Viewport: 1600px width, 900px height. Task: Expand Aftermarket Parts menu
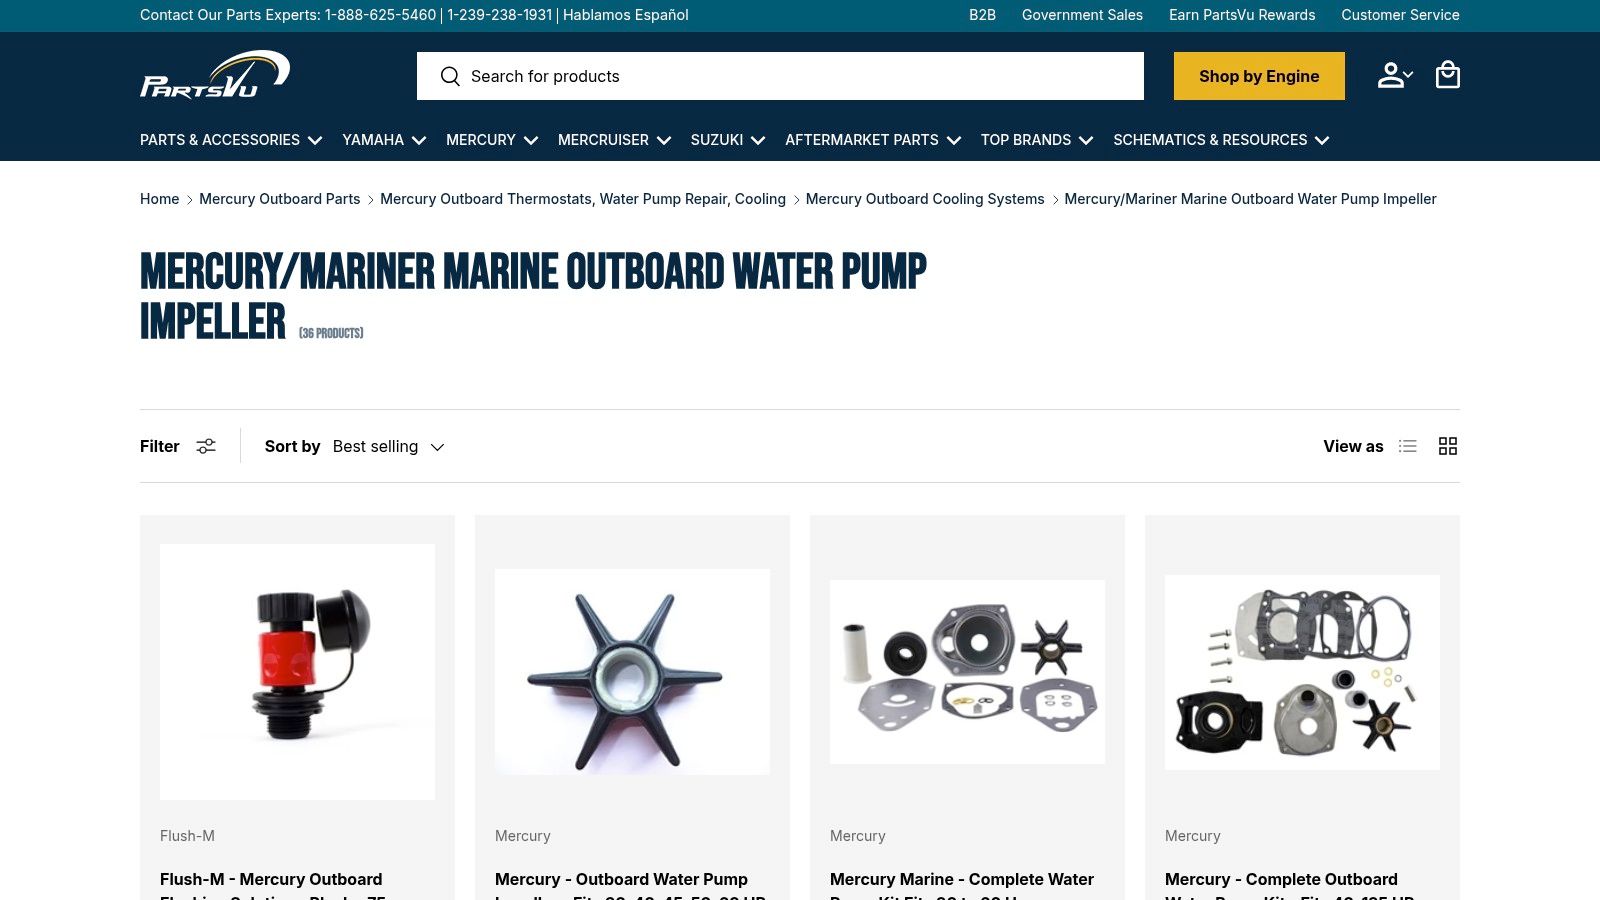click(x=873, y=140)
